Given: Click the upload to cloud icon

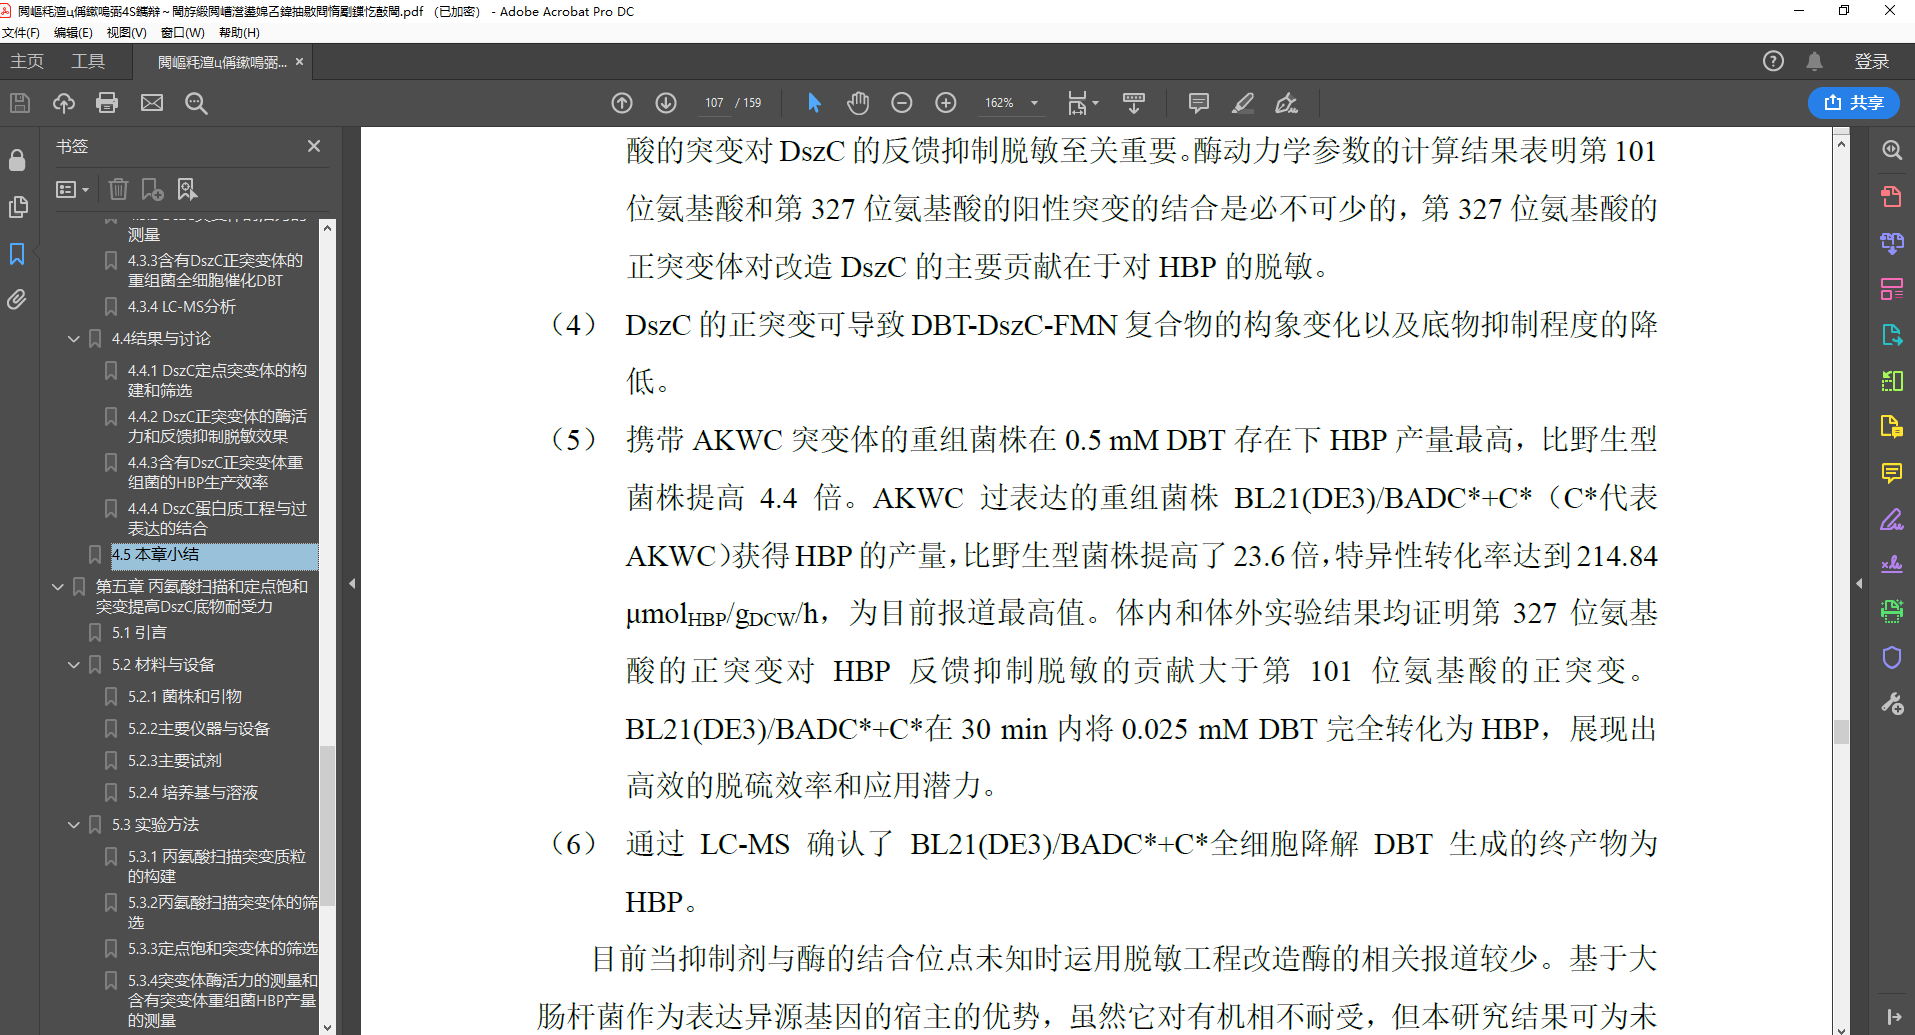Looking at the screenshot, I should pos(64,103).
